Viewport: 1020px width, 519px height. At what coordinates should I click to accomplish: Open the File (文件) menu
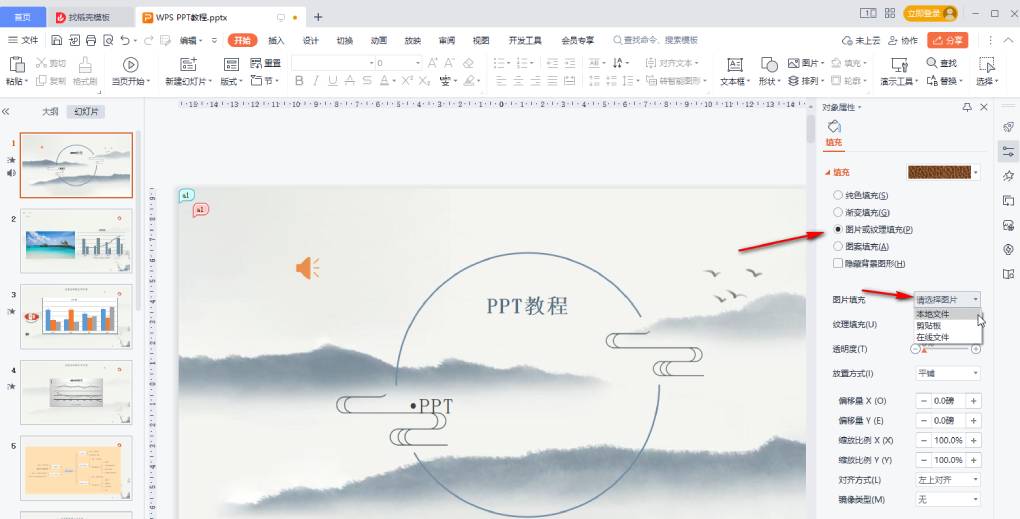point(23,40)
